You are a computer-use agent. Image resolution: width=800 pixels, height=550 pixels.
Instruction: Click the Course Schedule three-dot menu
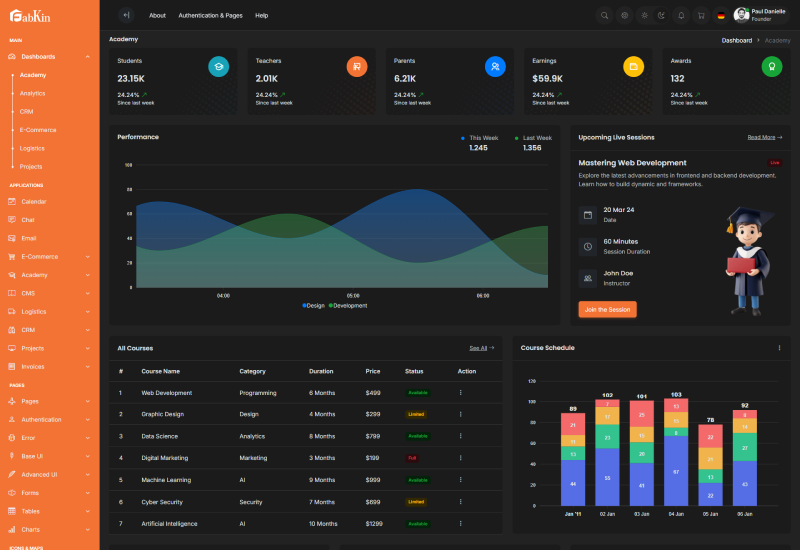tap(779, 348)
